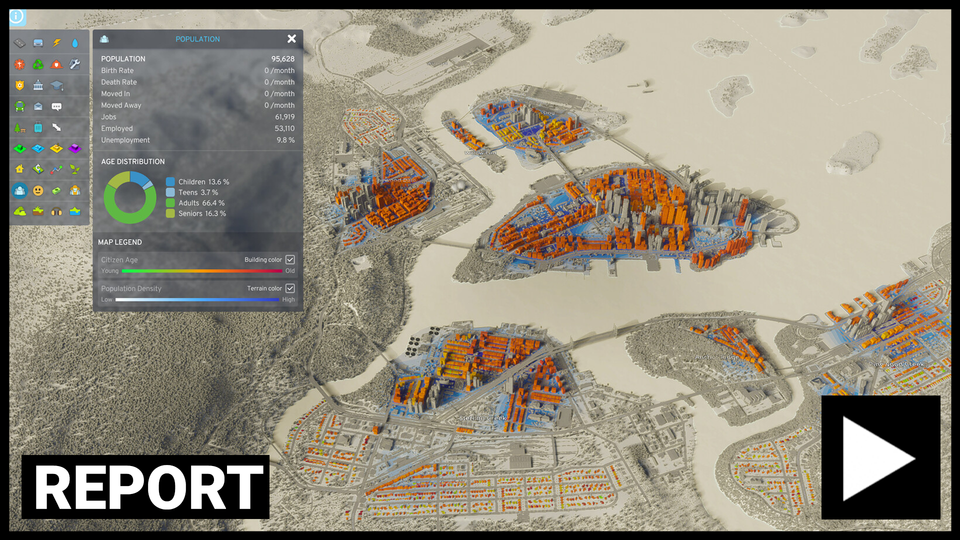
Task: Click the Seniors olive legend swatch
Action: click(170, 213)
